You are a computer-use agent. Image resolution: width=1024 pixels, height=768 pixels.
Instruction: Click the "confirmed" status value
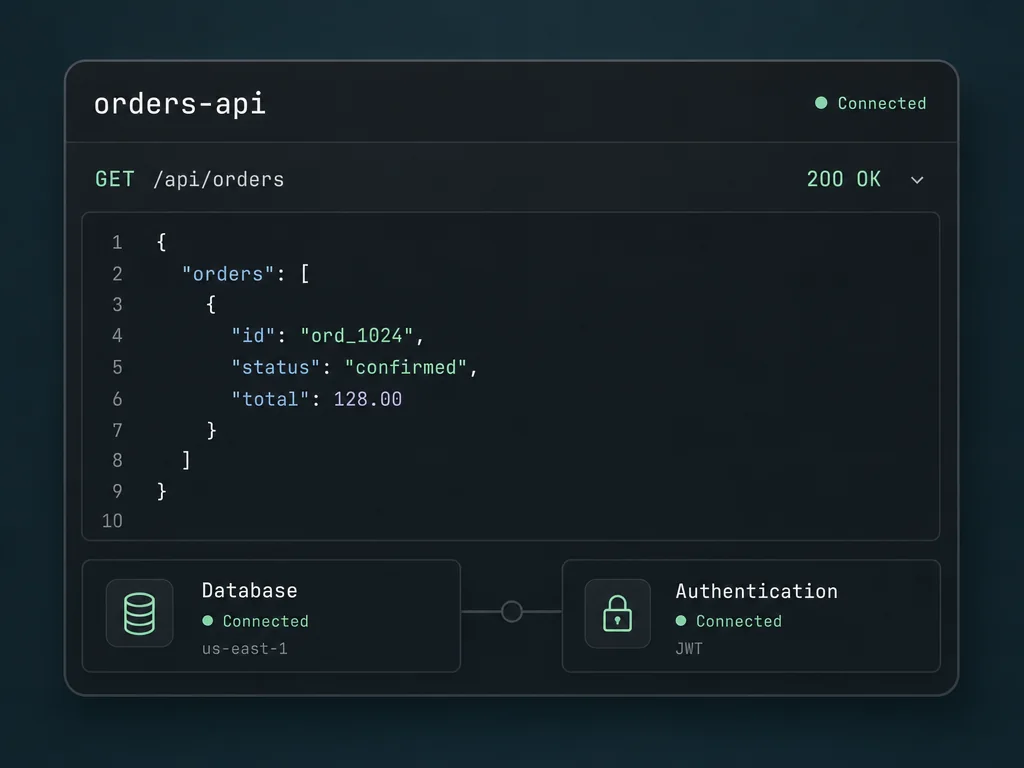point(406,368)
